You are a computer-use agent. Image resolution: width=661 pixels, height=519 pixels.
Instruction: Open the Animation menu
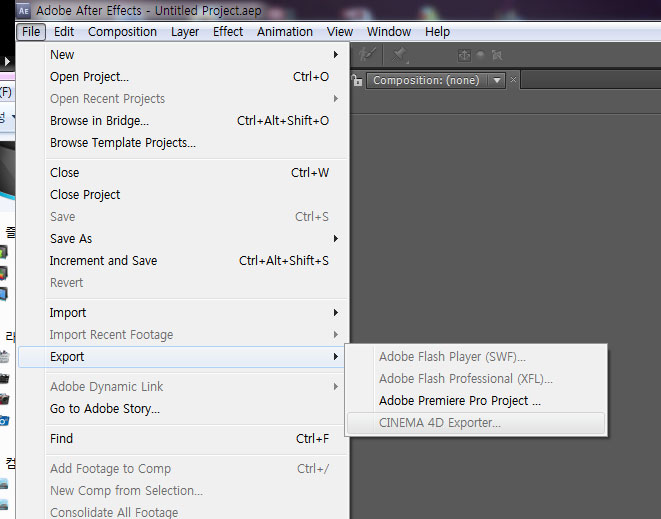click(285, 32)
